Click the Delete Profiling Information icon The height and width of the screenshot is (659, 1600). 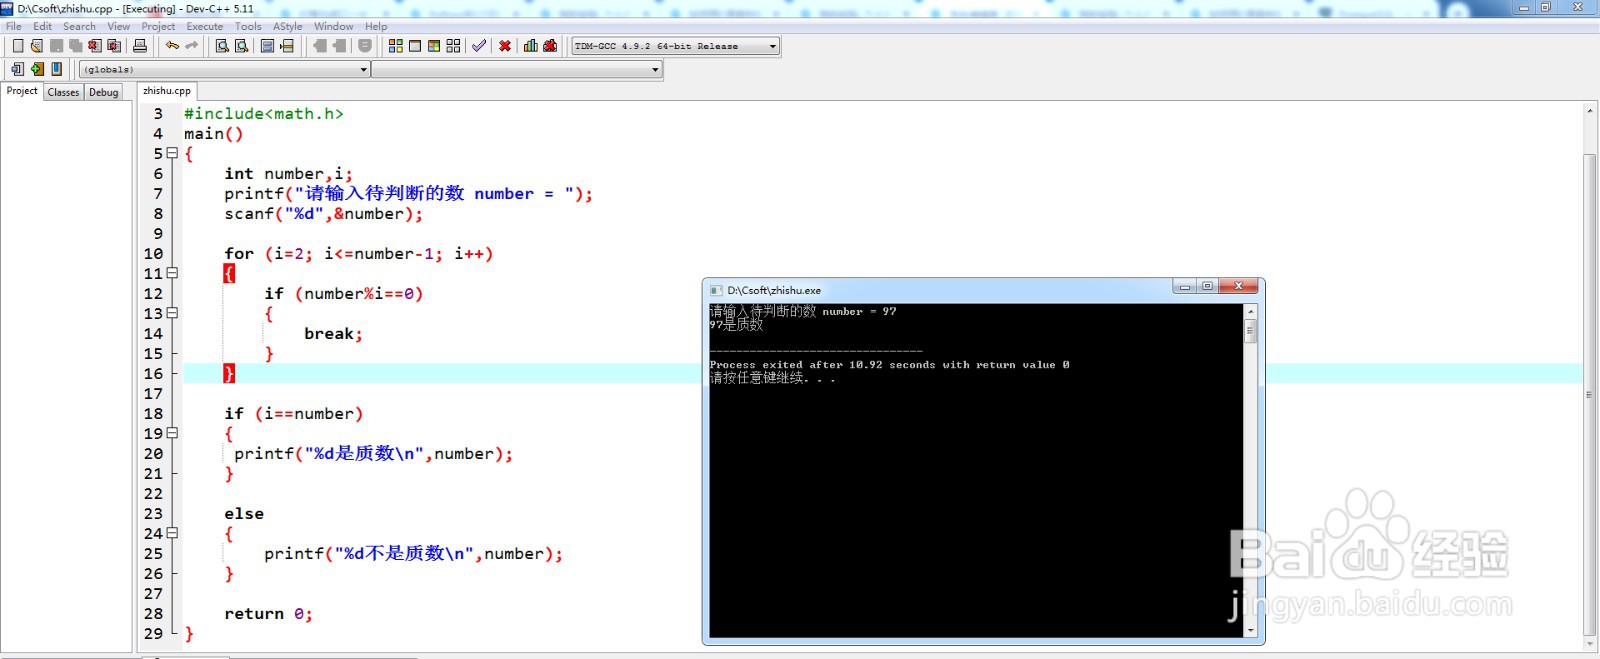(550, 46)
